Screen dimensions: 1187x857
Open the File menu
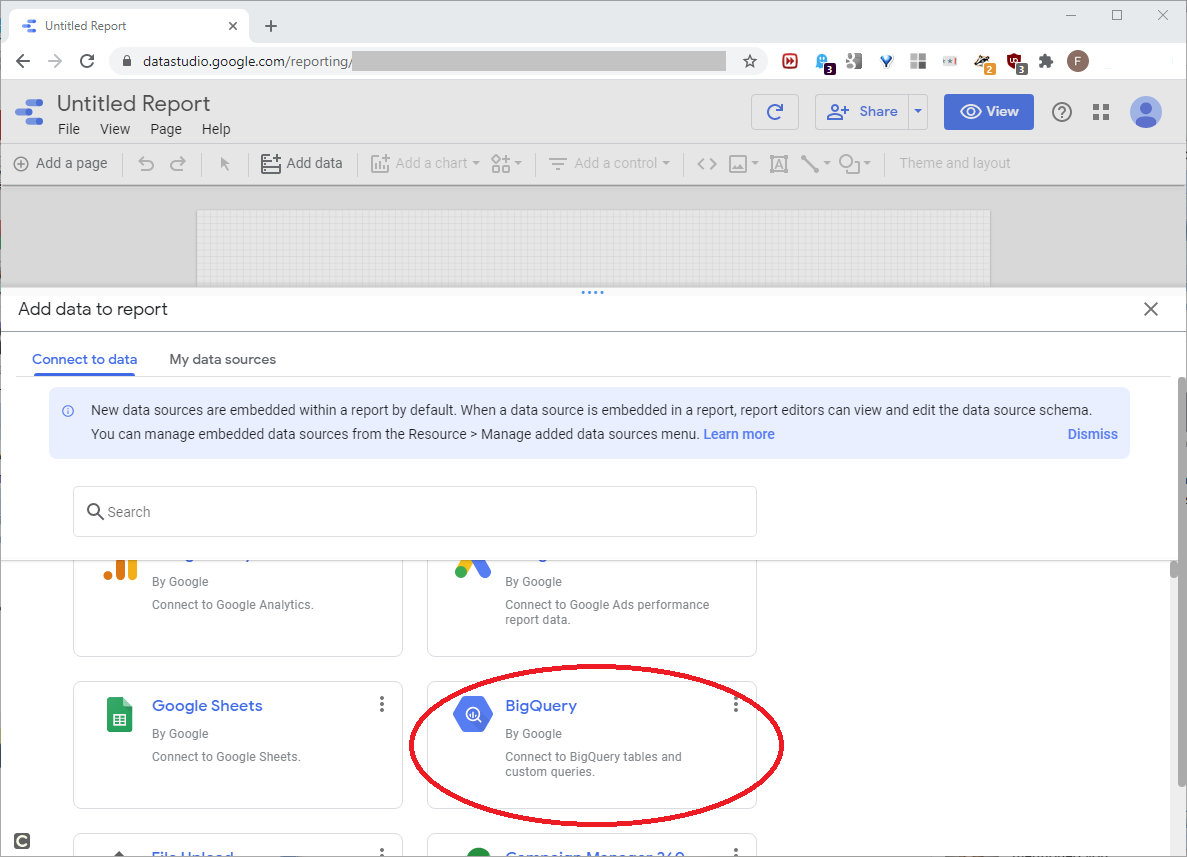pyautogui.click(x=69, y=129)
